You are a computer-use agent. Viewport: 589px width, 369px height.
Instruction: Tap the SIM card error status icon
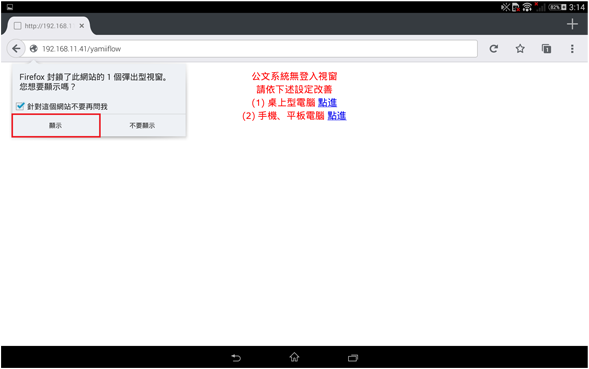pyautogui.click(x=516, y=7)
